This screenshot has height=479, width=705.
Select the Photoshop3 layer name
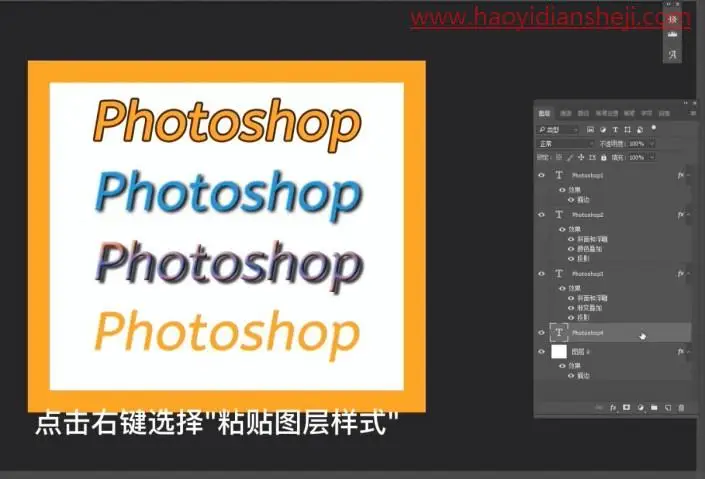coord(588,273)
